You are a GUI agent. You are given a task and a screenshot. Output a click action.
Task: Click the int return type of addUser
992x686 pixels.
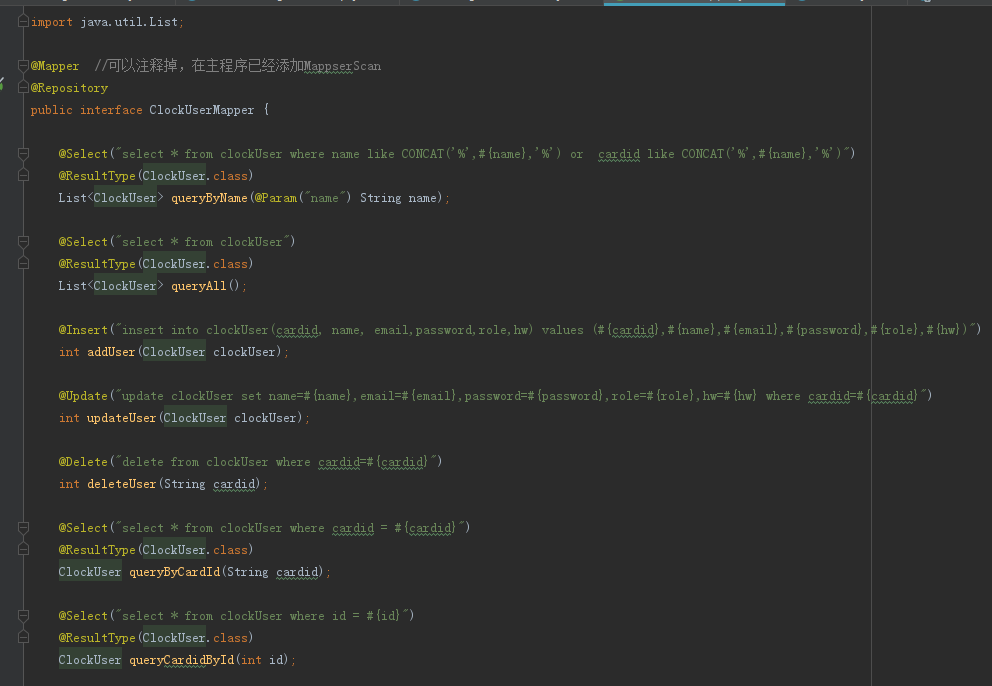69,352
